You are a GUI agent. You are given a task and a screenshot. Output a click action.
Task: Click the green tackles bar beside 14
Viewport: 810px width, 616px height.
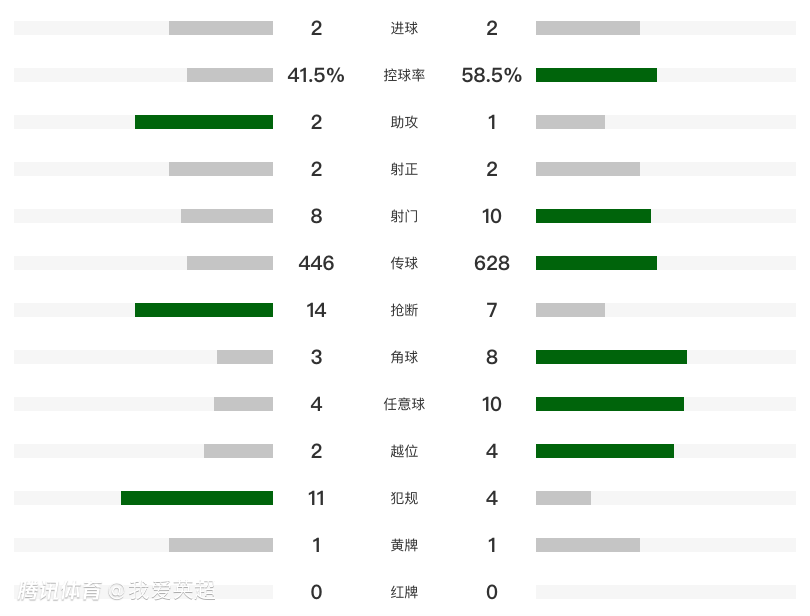[204, 310]
